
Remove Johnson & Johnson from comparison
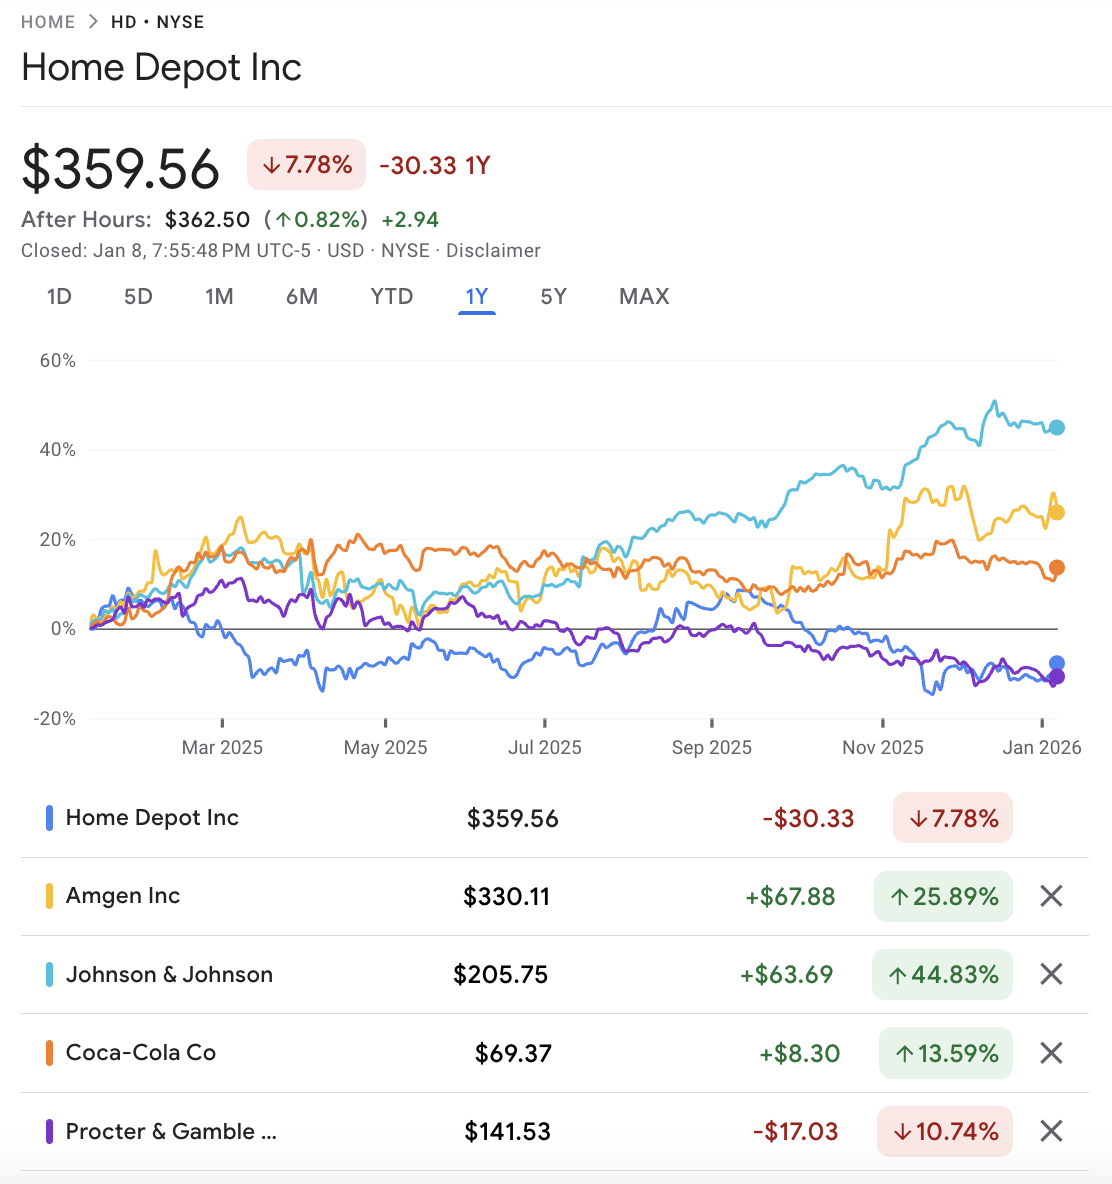1051,974
